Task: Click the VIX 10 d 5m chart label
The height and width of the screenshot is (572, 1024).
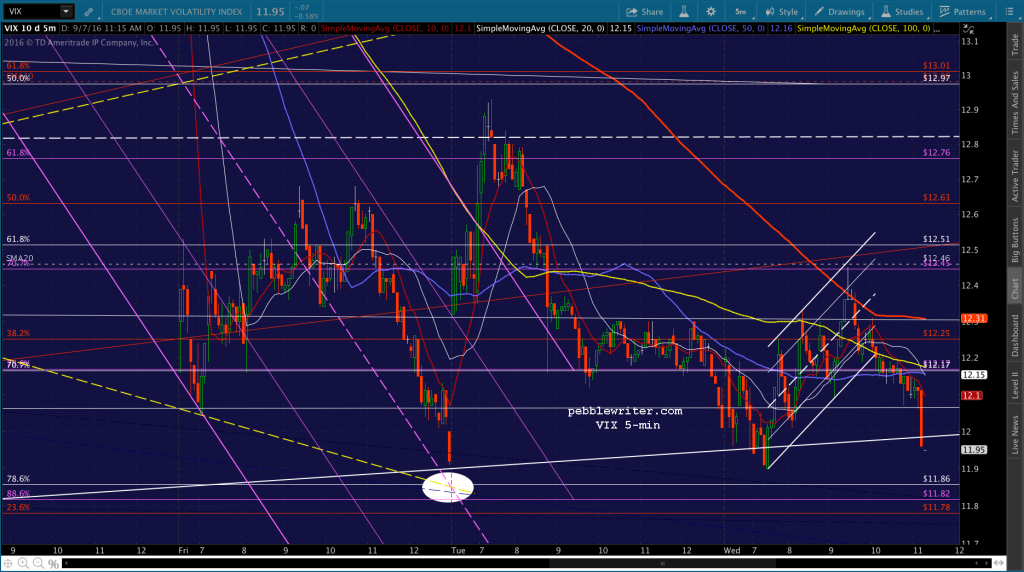Action: pos(30,29)
